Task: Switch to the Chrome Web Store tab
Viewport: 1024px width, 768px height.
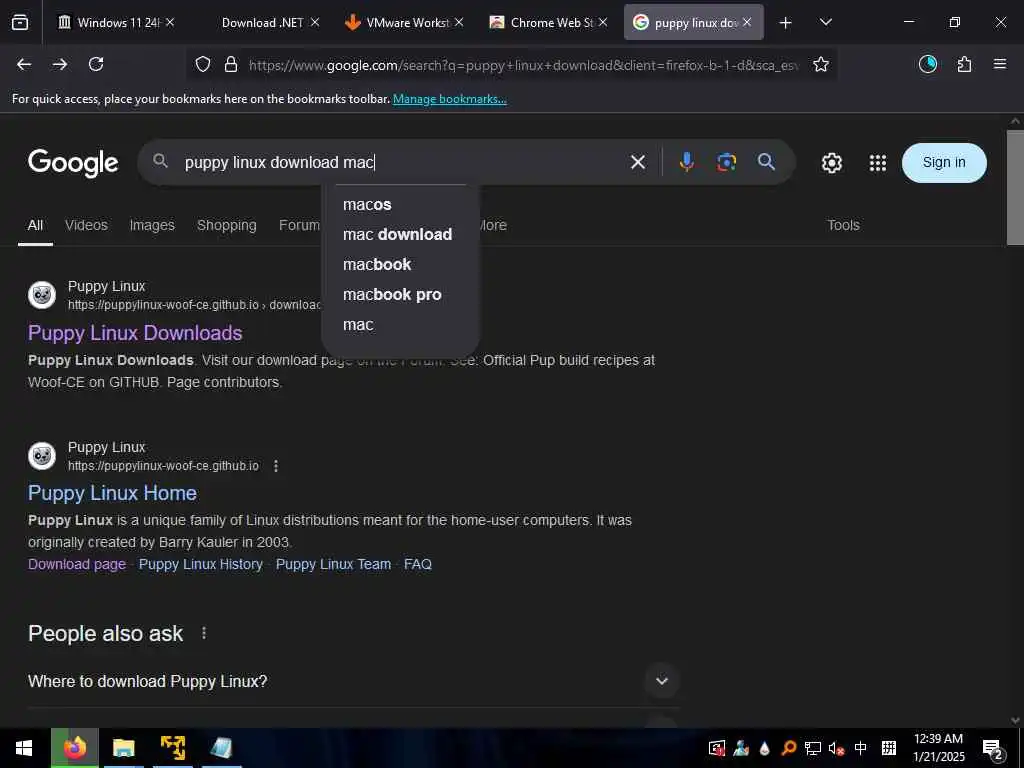Action: coord(552,23)
